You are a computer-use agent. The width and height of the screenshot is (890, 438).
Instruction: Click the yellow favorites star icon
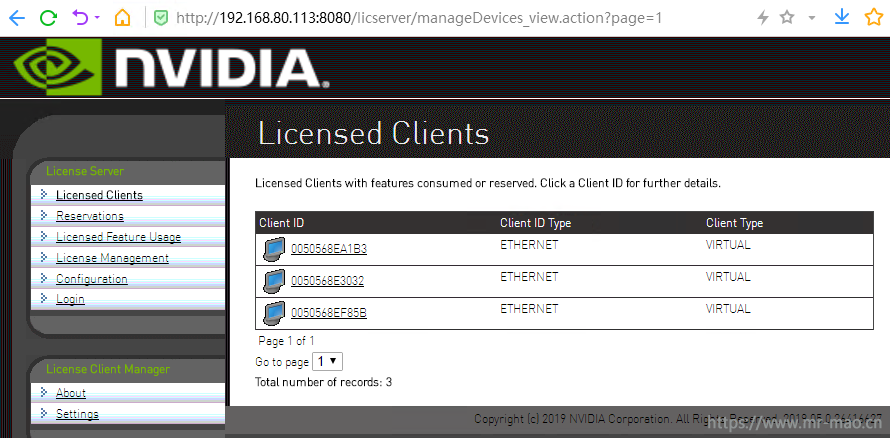874,18
